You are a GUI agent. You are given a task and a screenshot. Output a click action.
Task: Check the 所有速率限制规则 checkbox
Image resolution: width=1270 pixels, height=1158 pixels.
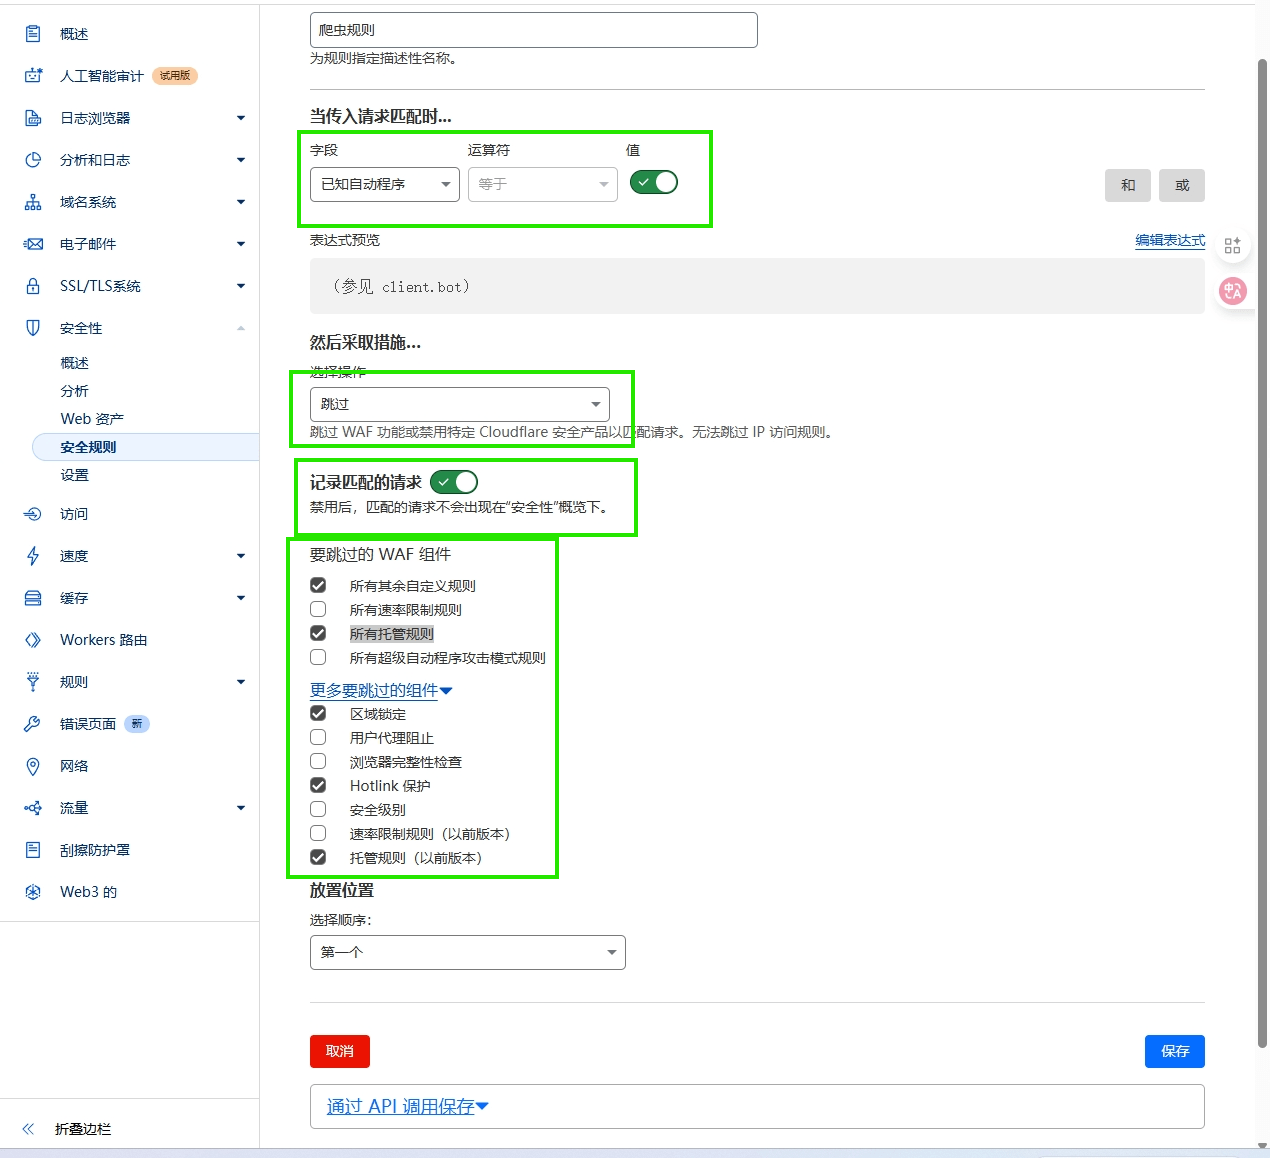pos(318,609)
